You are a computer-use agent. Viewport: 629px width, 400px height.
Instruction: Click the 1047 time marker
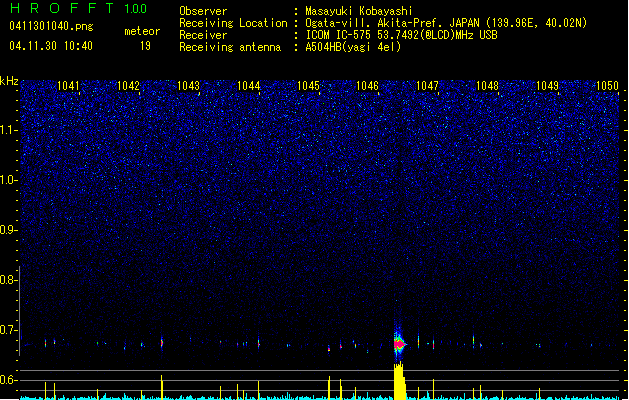point(427,86)
